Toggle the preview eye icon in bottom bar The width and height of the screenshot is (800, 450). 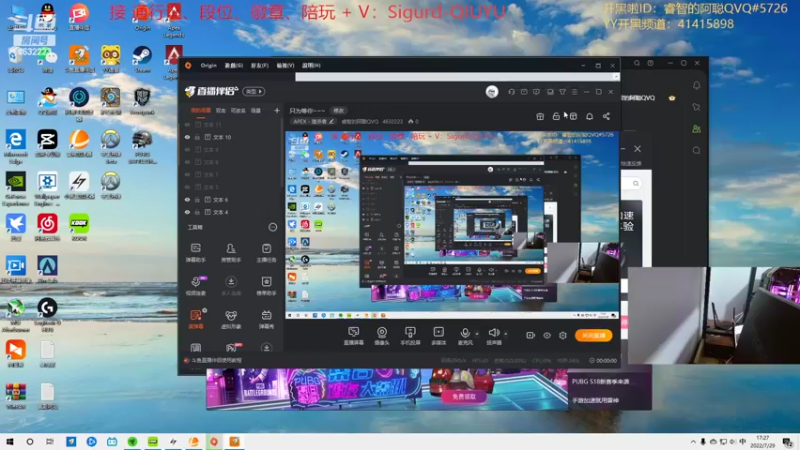coord(546,335)
